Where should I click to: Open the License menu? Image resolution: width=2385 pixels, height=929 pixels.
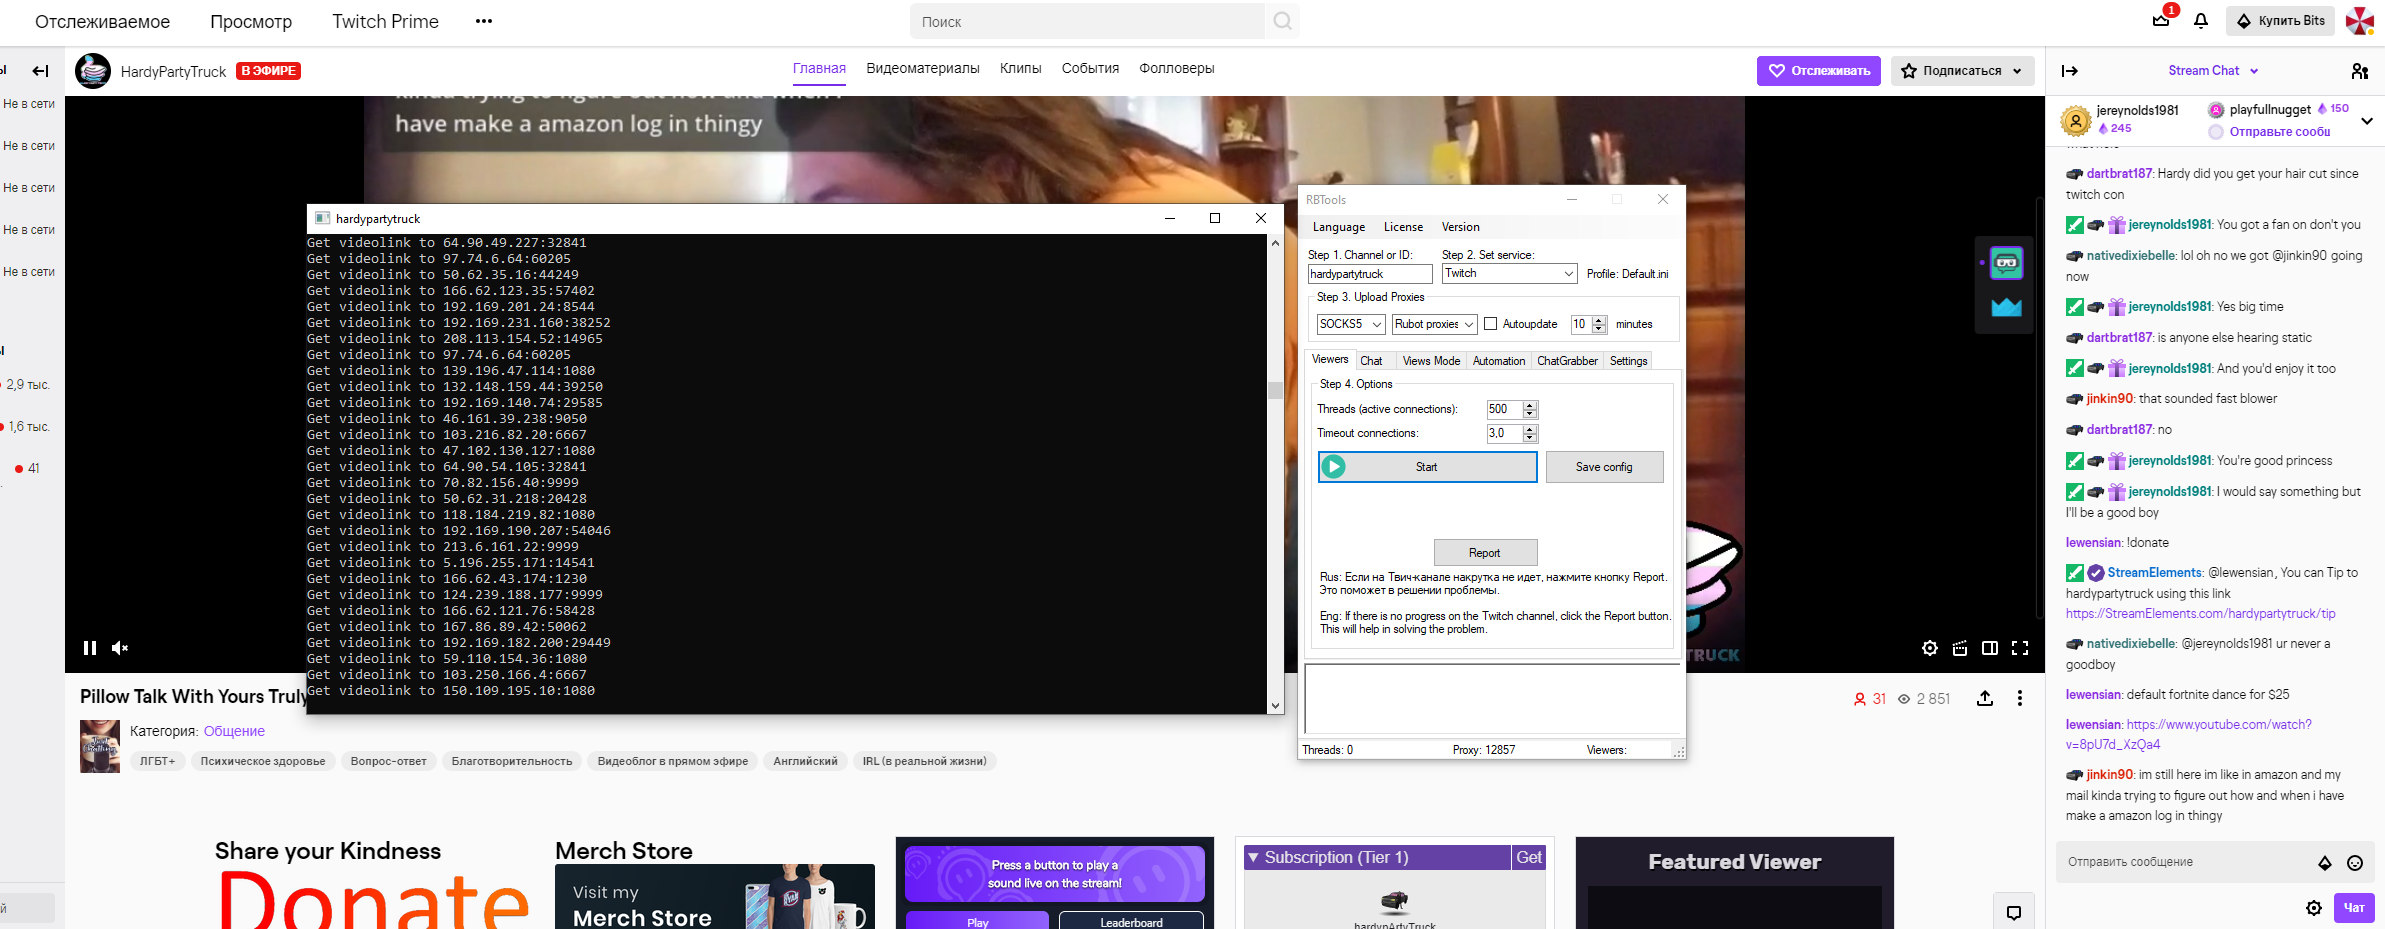(1402, 227)
